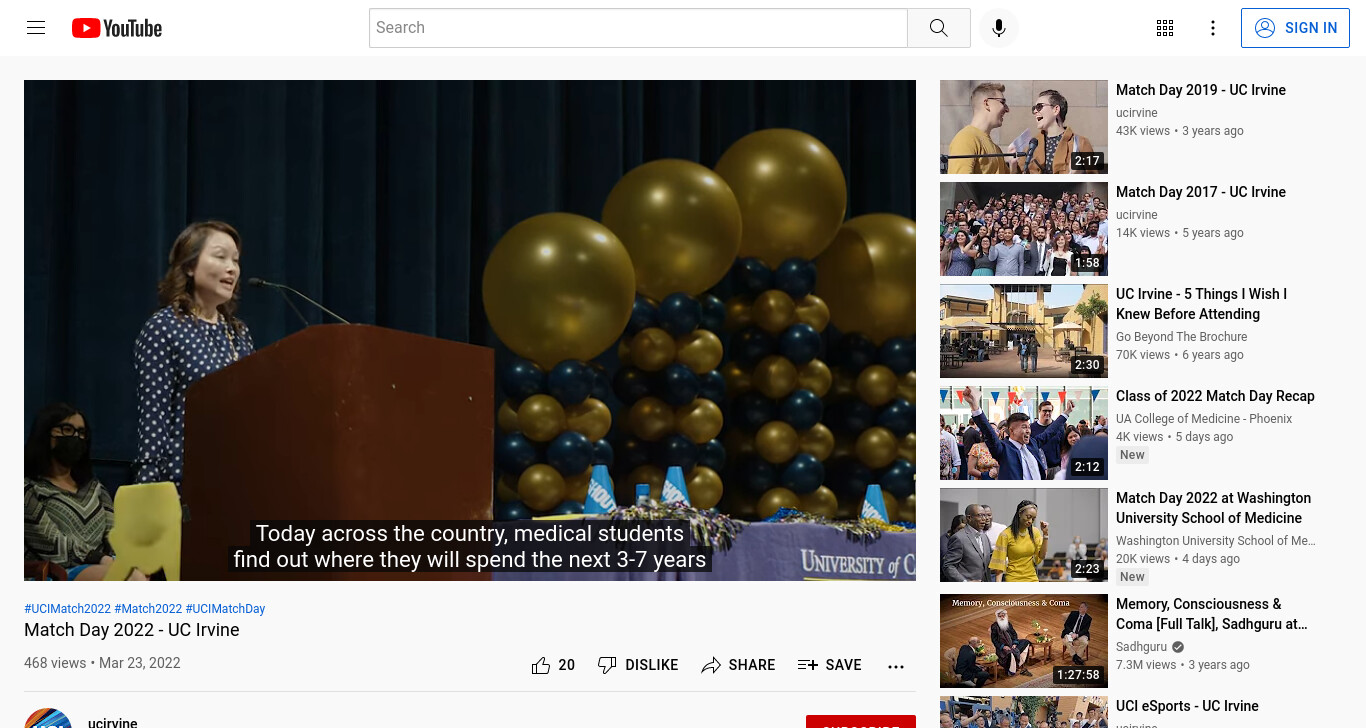Click the search magnifier button

(938, 28)
